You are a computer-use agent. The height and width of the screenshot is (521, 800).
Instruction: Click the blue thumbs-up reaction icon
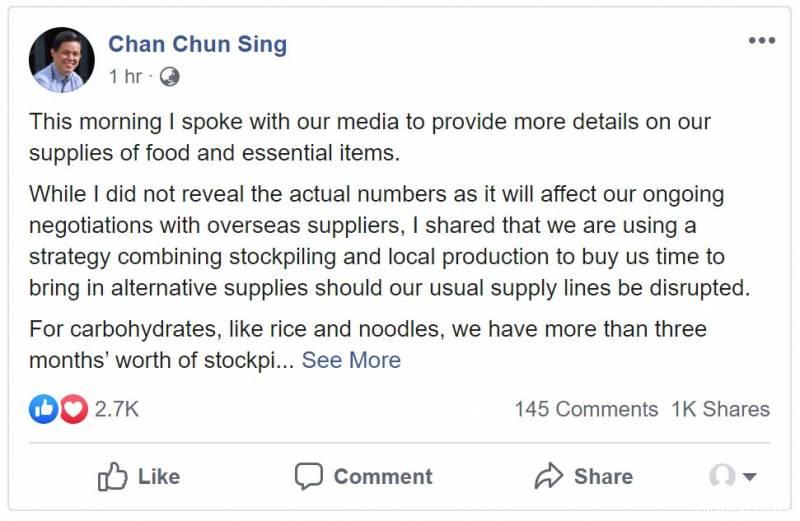coord(43,409)
